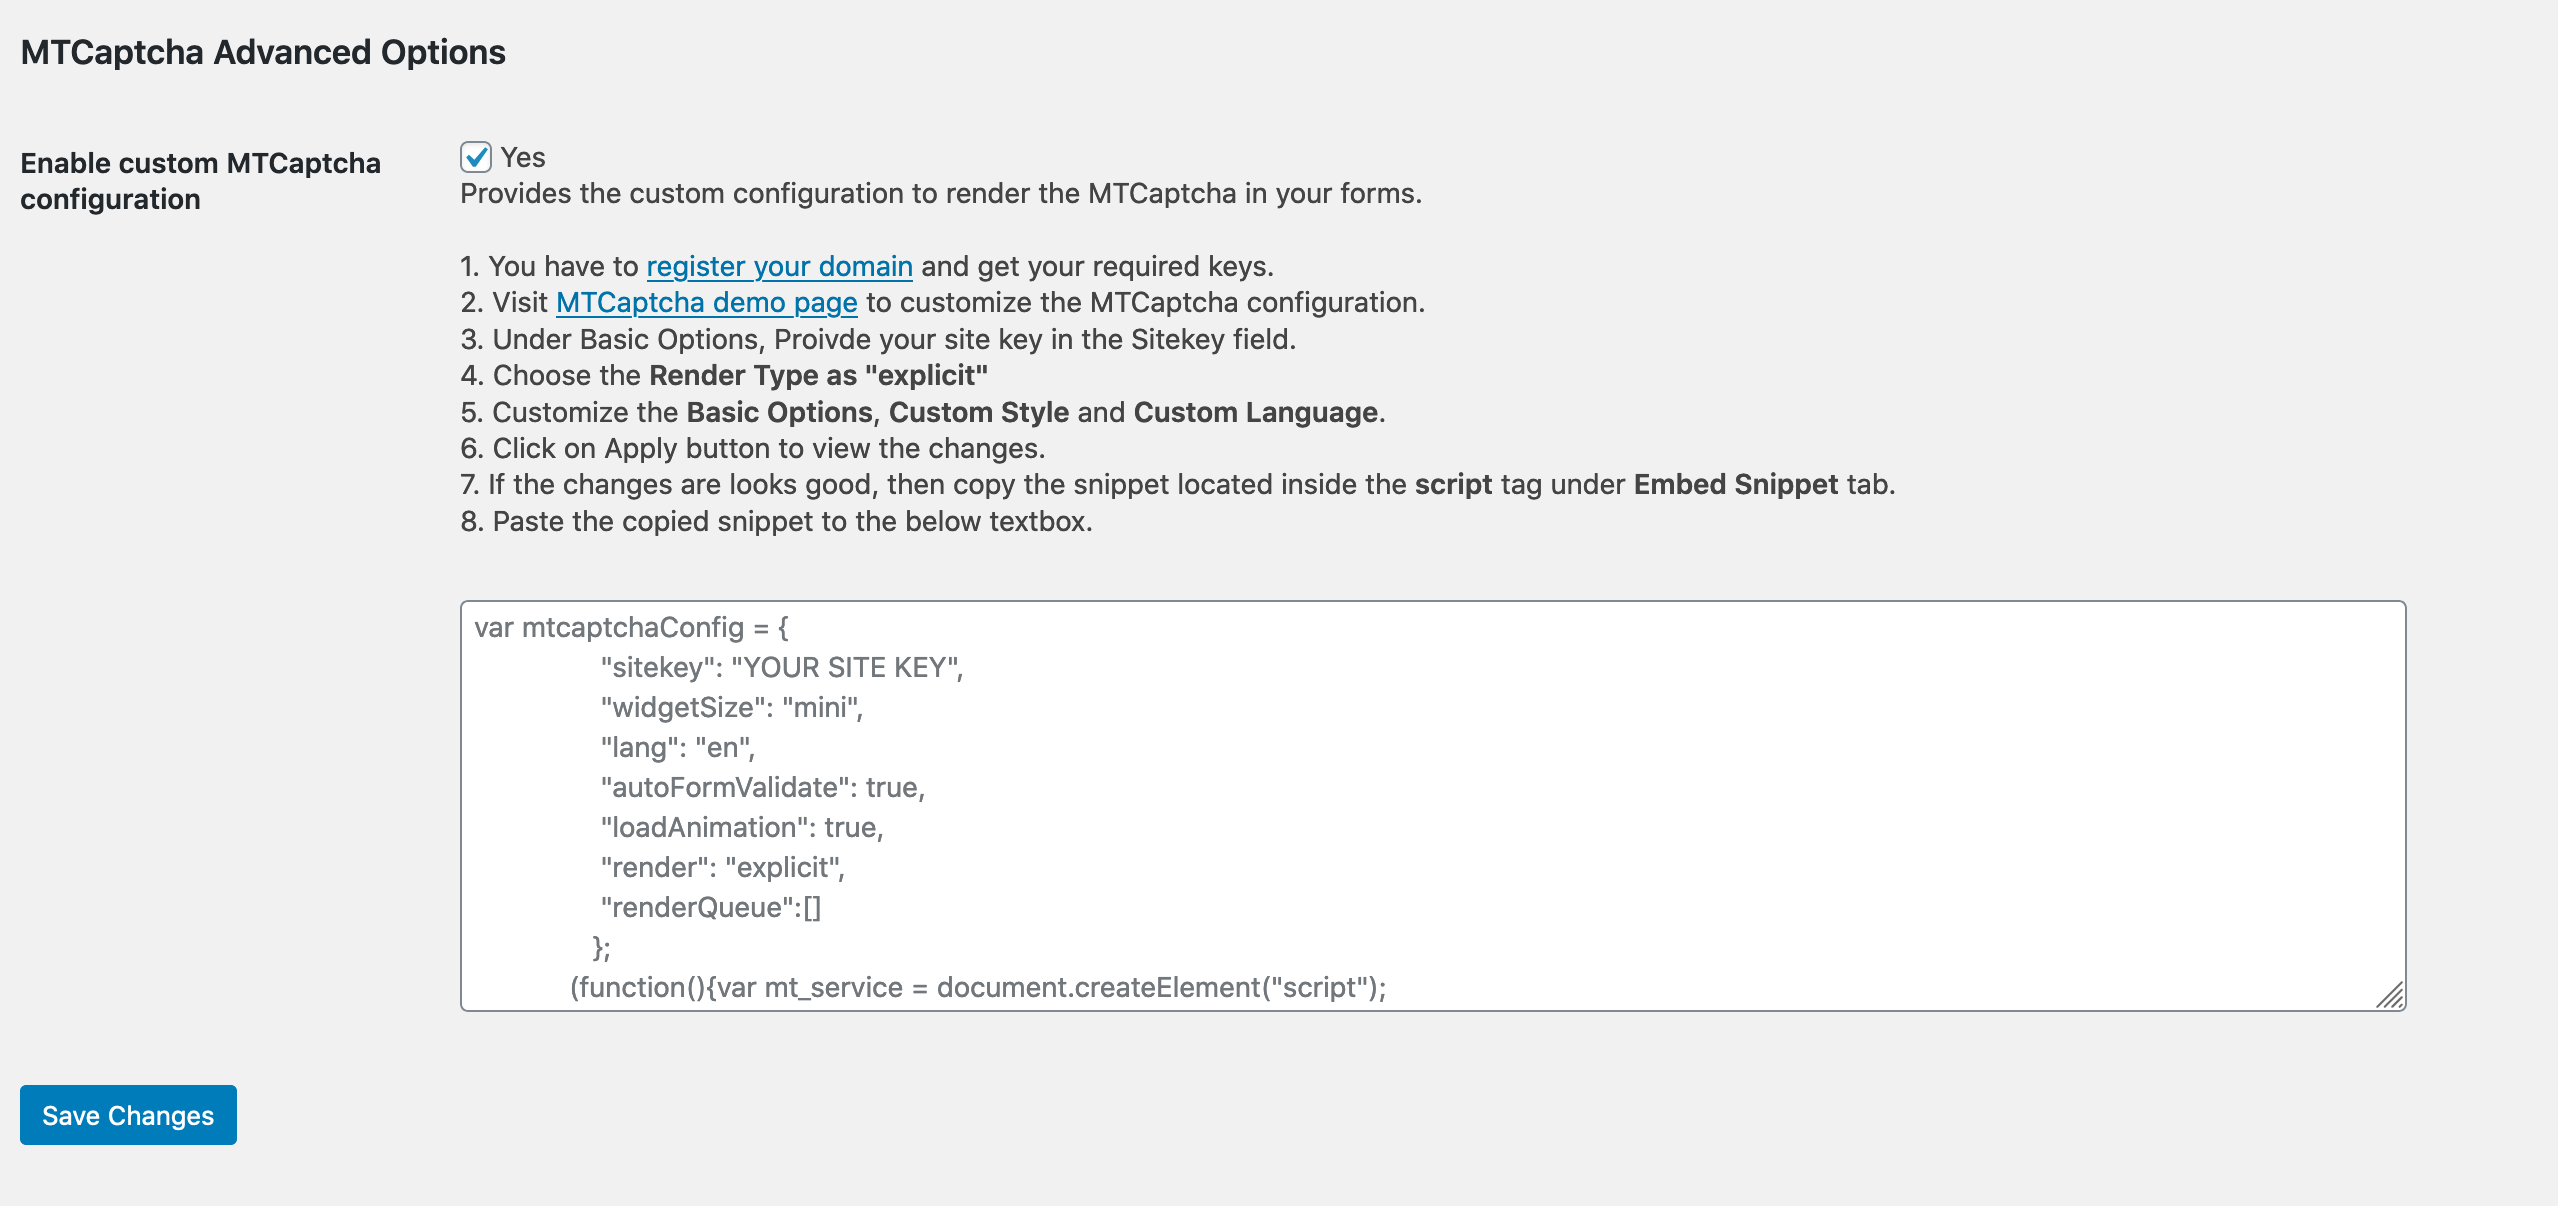
Task: Click the createElement("script") line in textbox
Action: tap(978, 987)
